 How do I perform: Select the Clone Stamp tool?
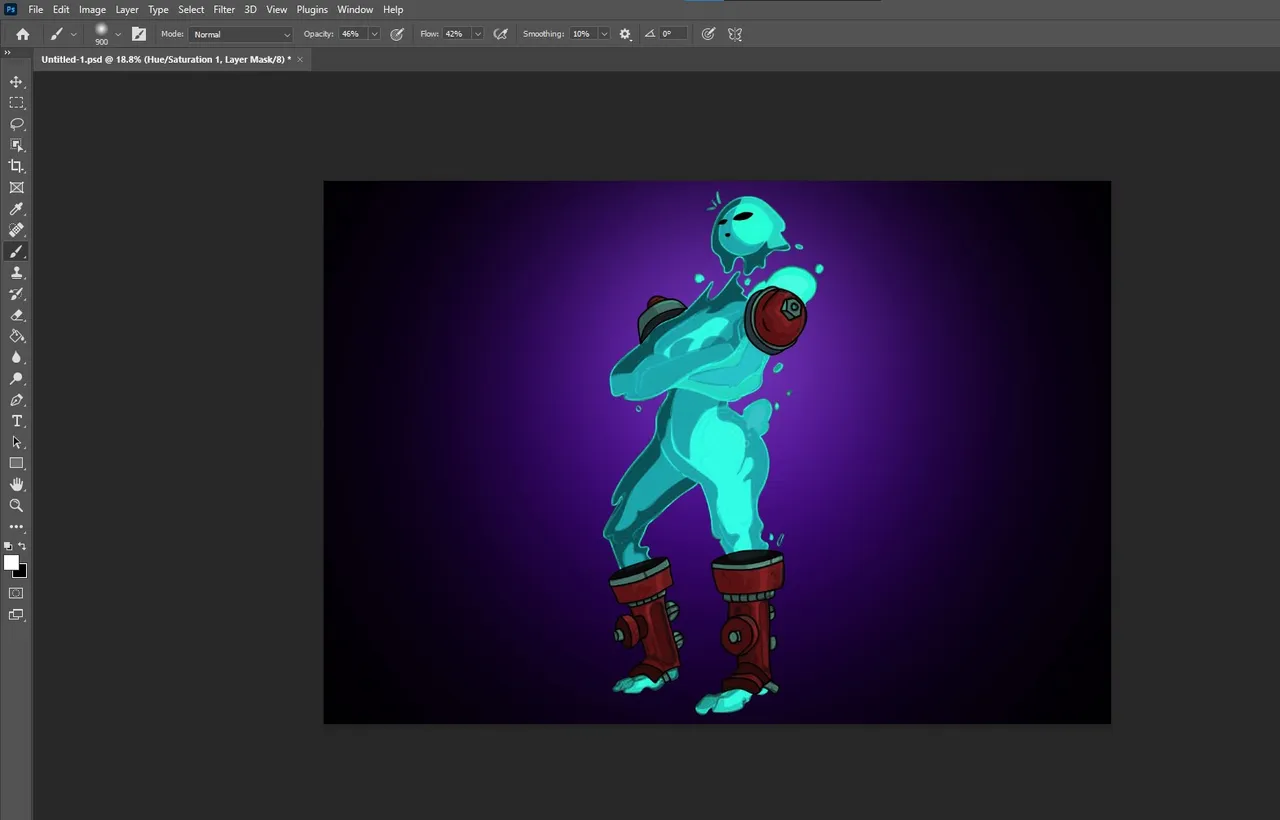click(x=16, y=273)
